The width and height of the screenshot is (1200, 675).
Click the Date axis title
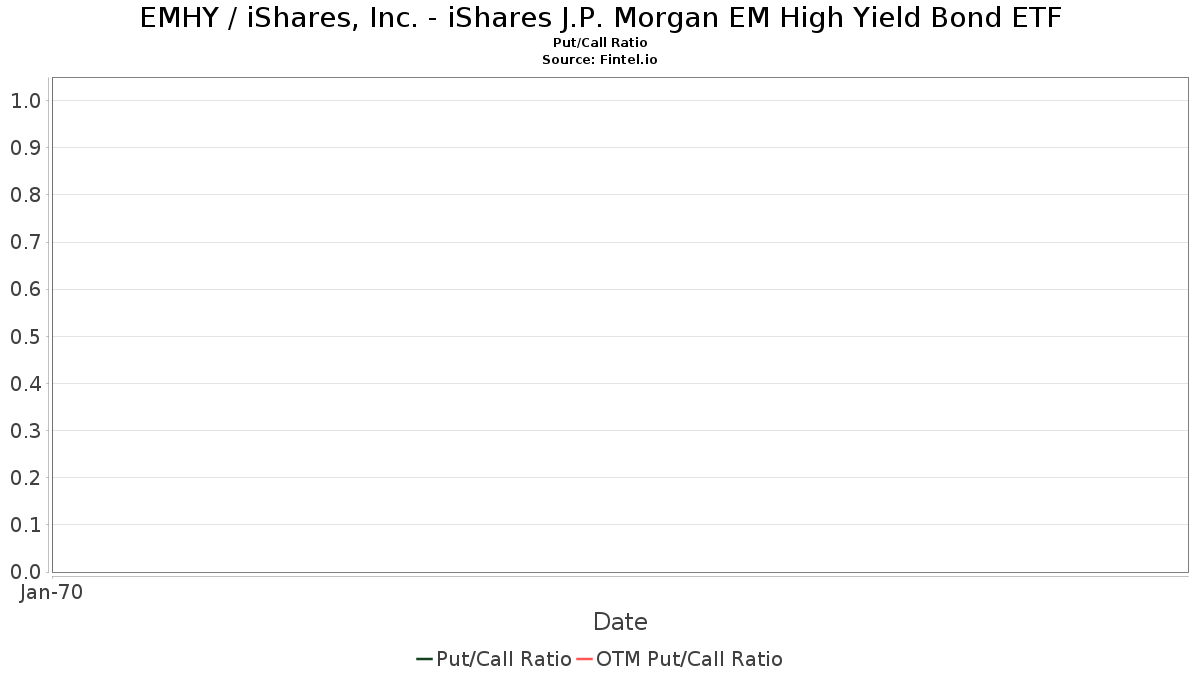(620, 622)
